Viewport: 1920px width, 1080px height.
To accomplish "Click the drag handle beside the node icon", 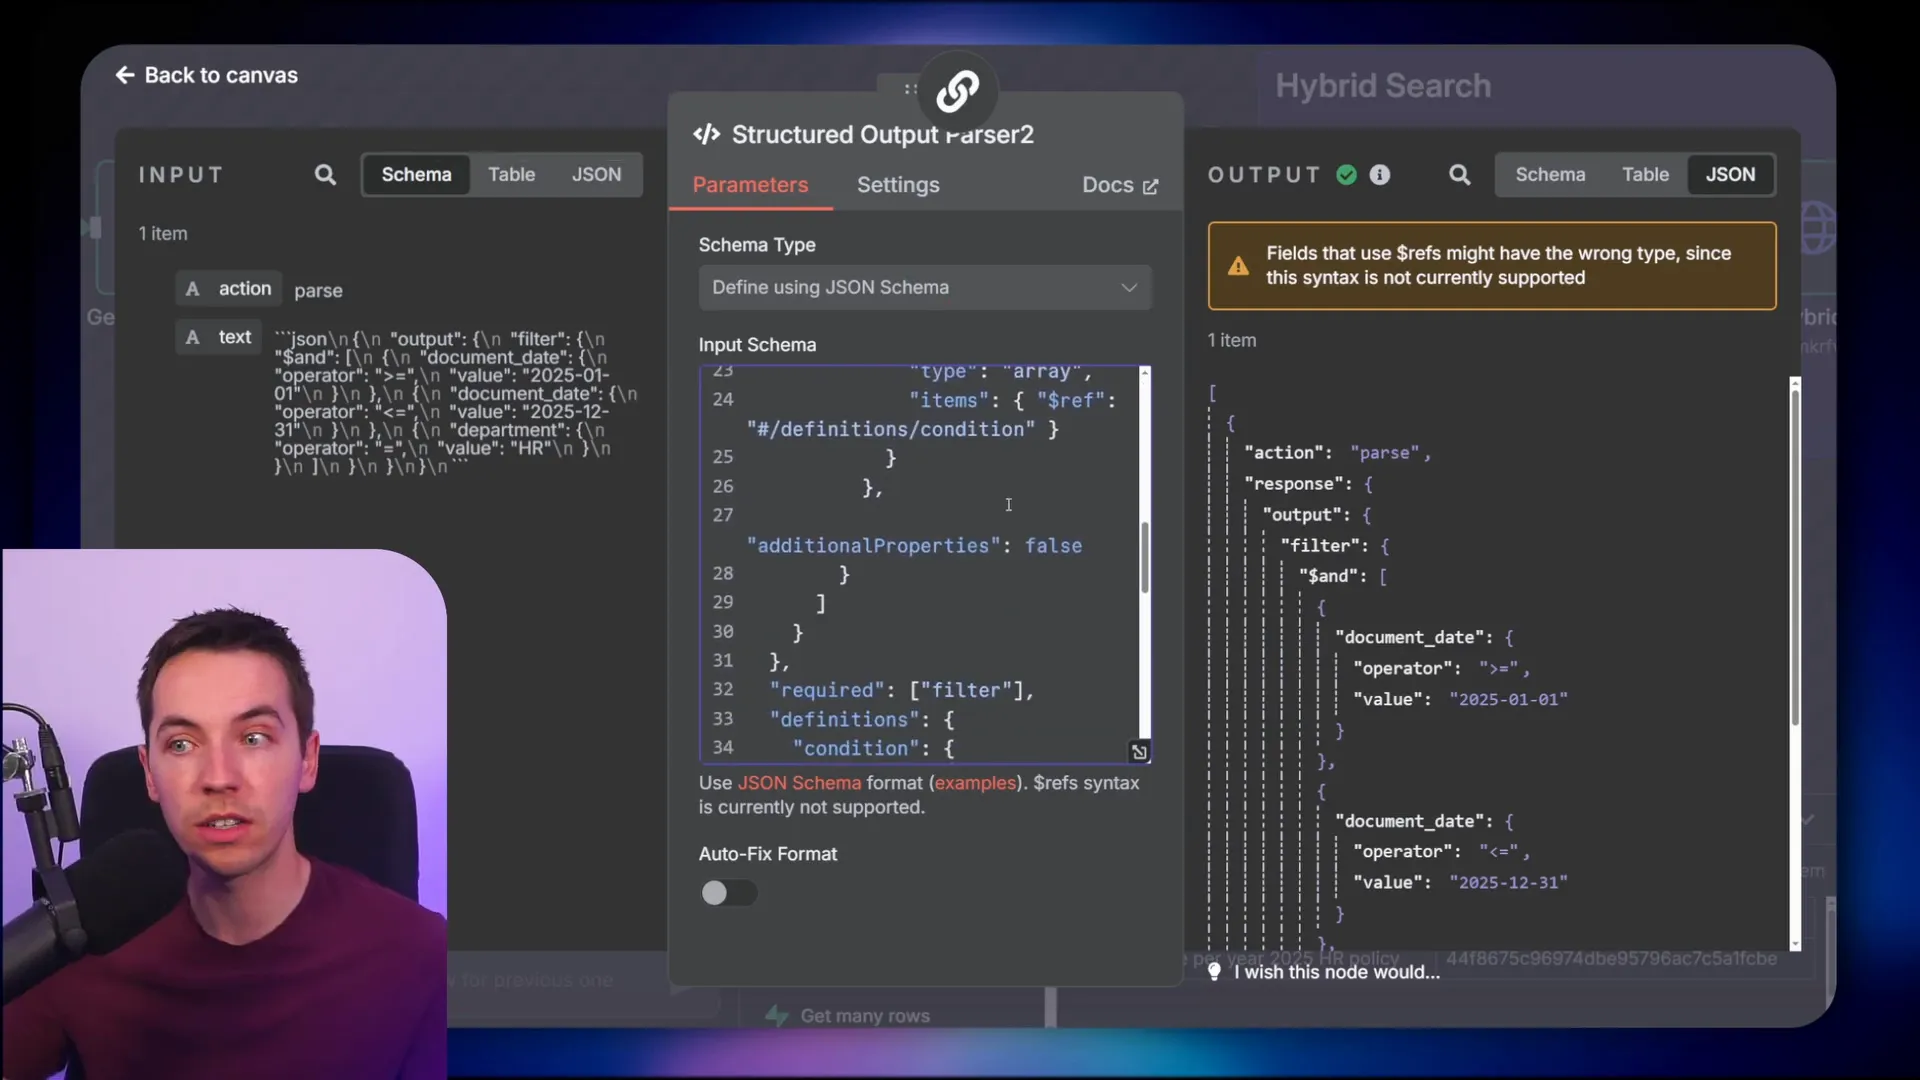I will [910, 89].
